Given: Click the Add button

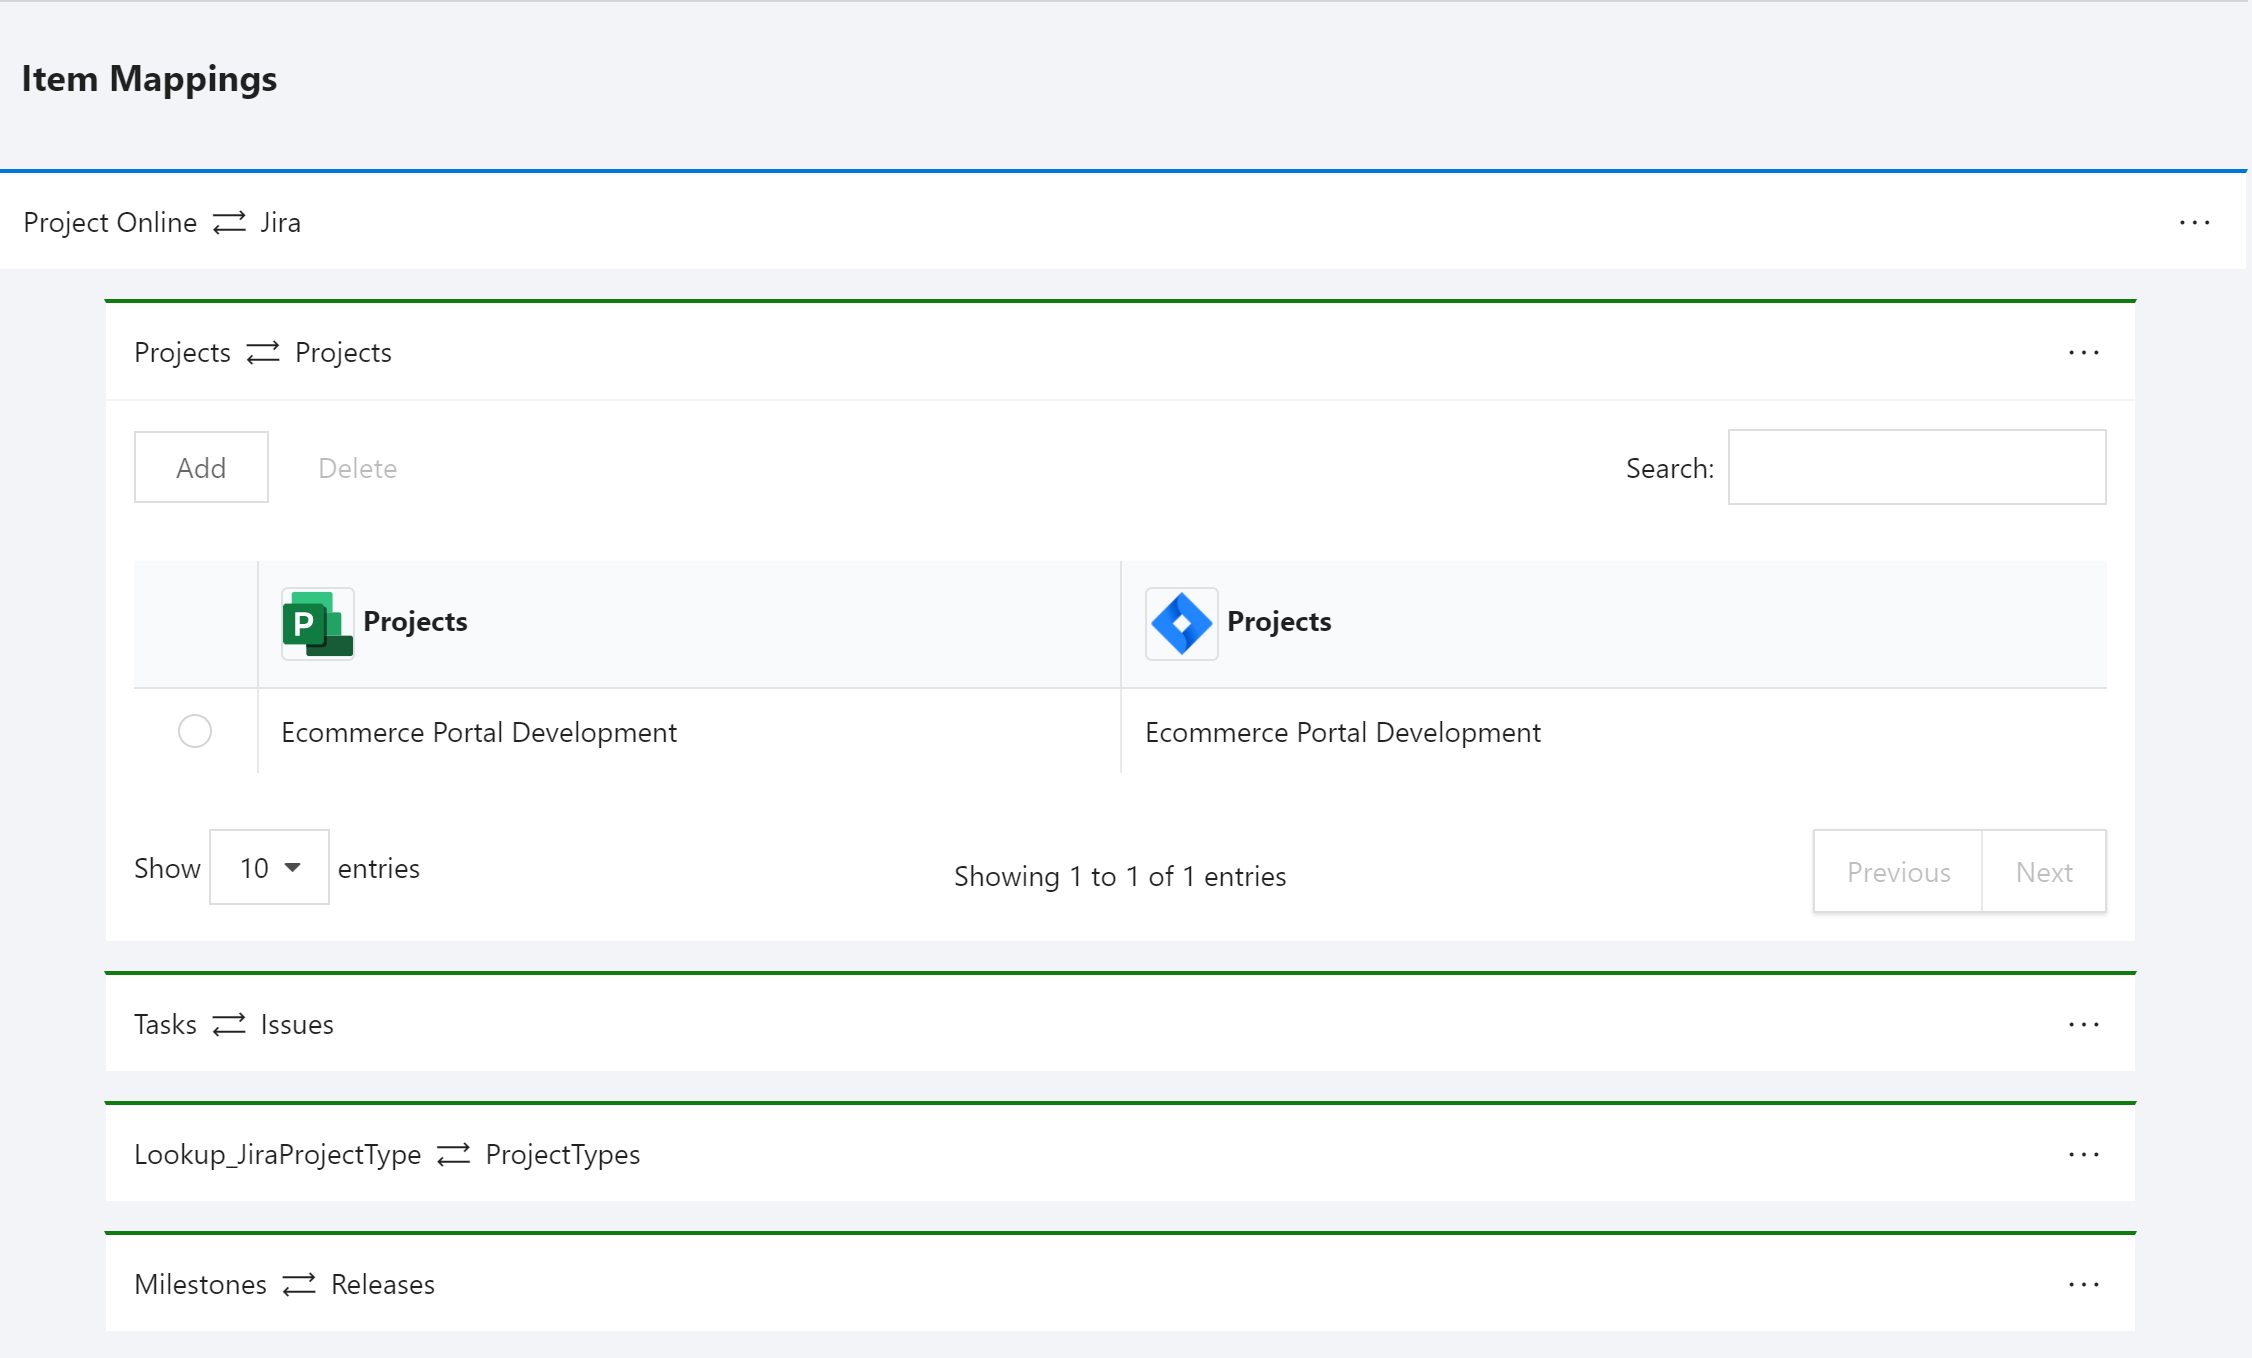Looking at the screenshot, I should (x=201, y=467).
